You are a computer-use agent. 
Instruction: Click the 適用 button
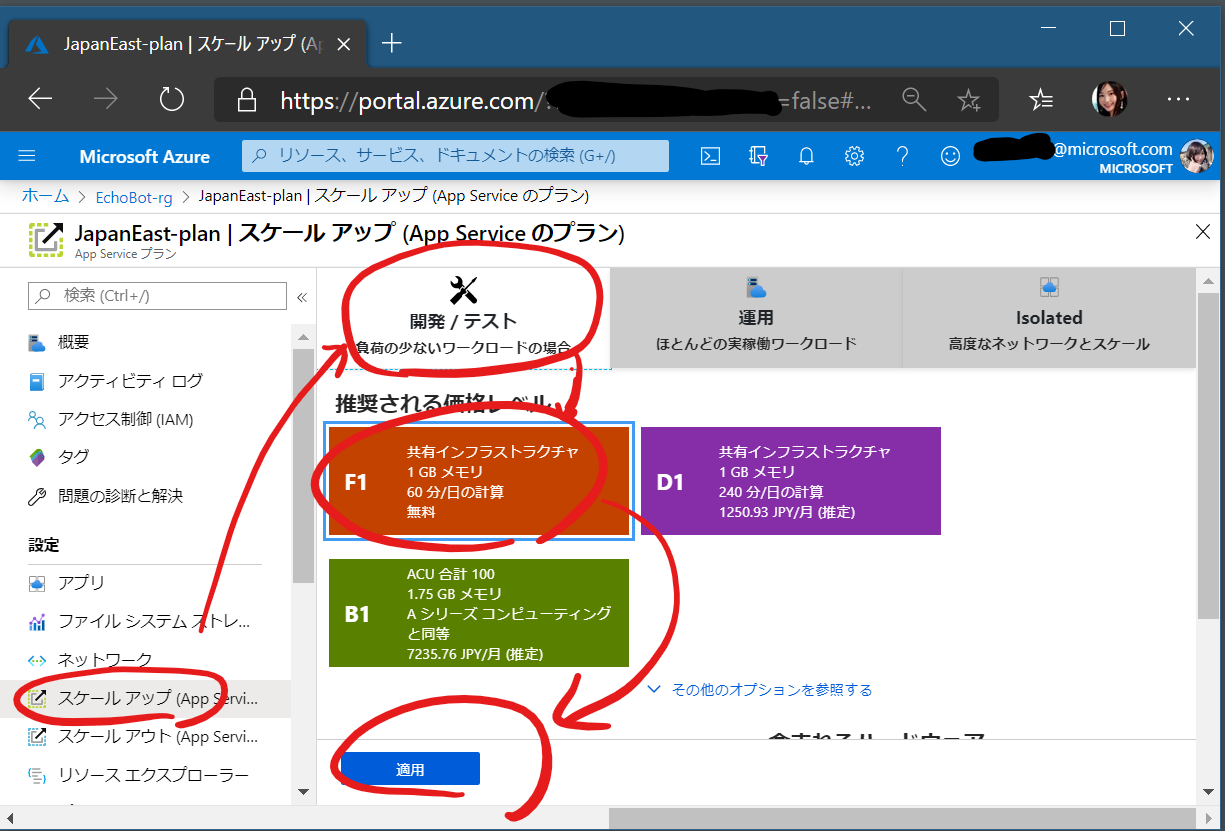[x=410, y=769]
